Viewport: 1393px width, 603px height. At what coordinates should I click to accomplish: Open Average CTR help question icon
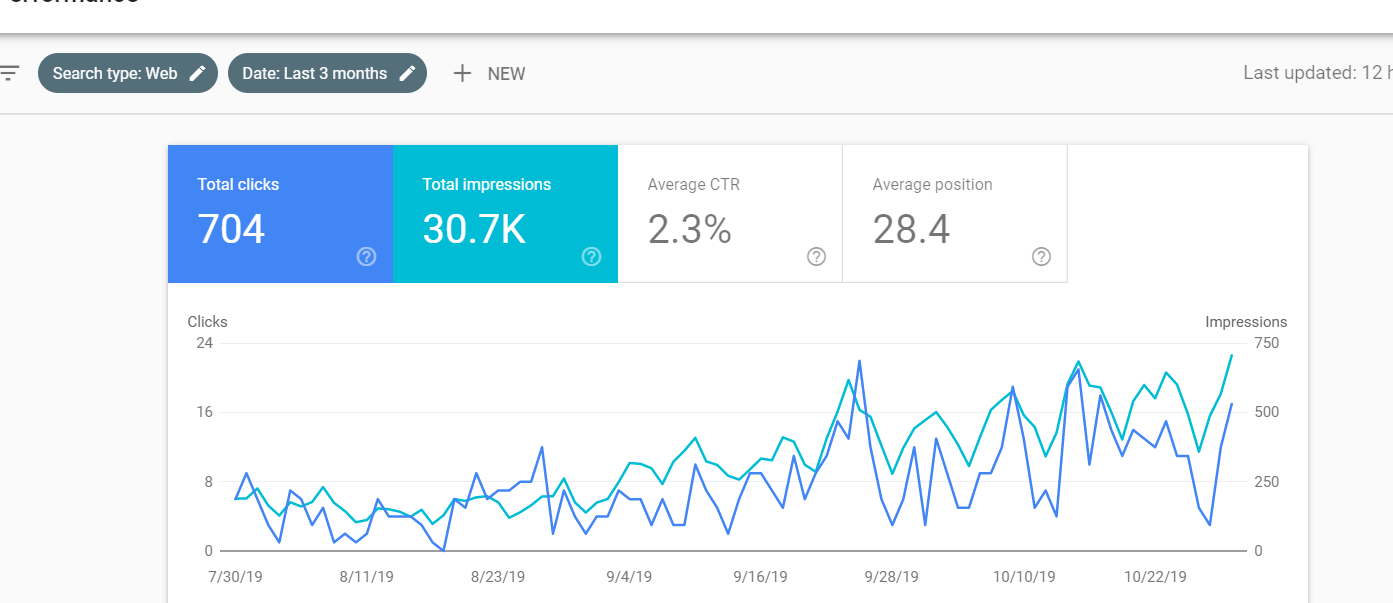coord(816,257)
